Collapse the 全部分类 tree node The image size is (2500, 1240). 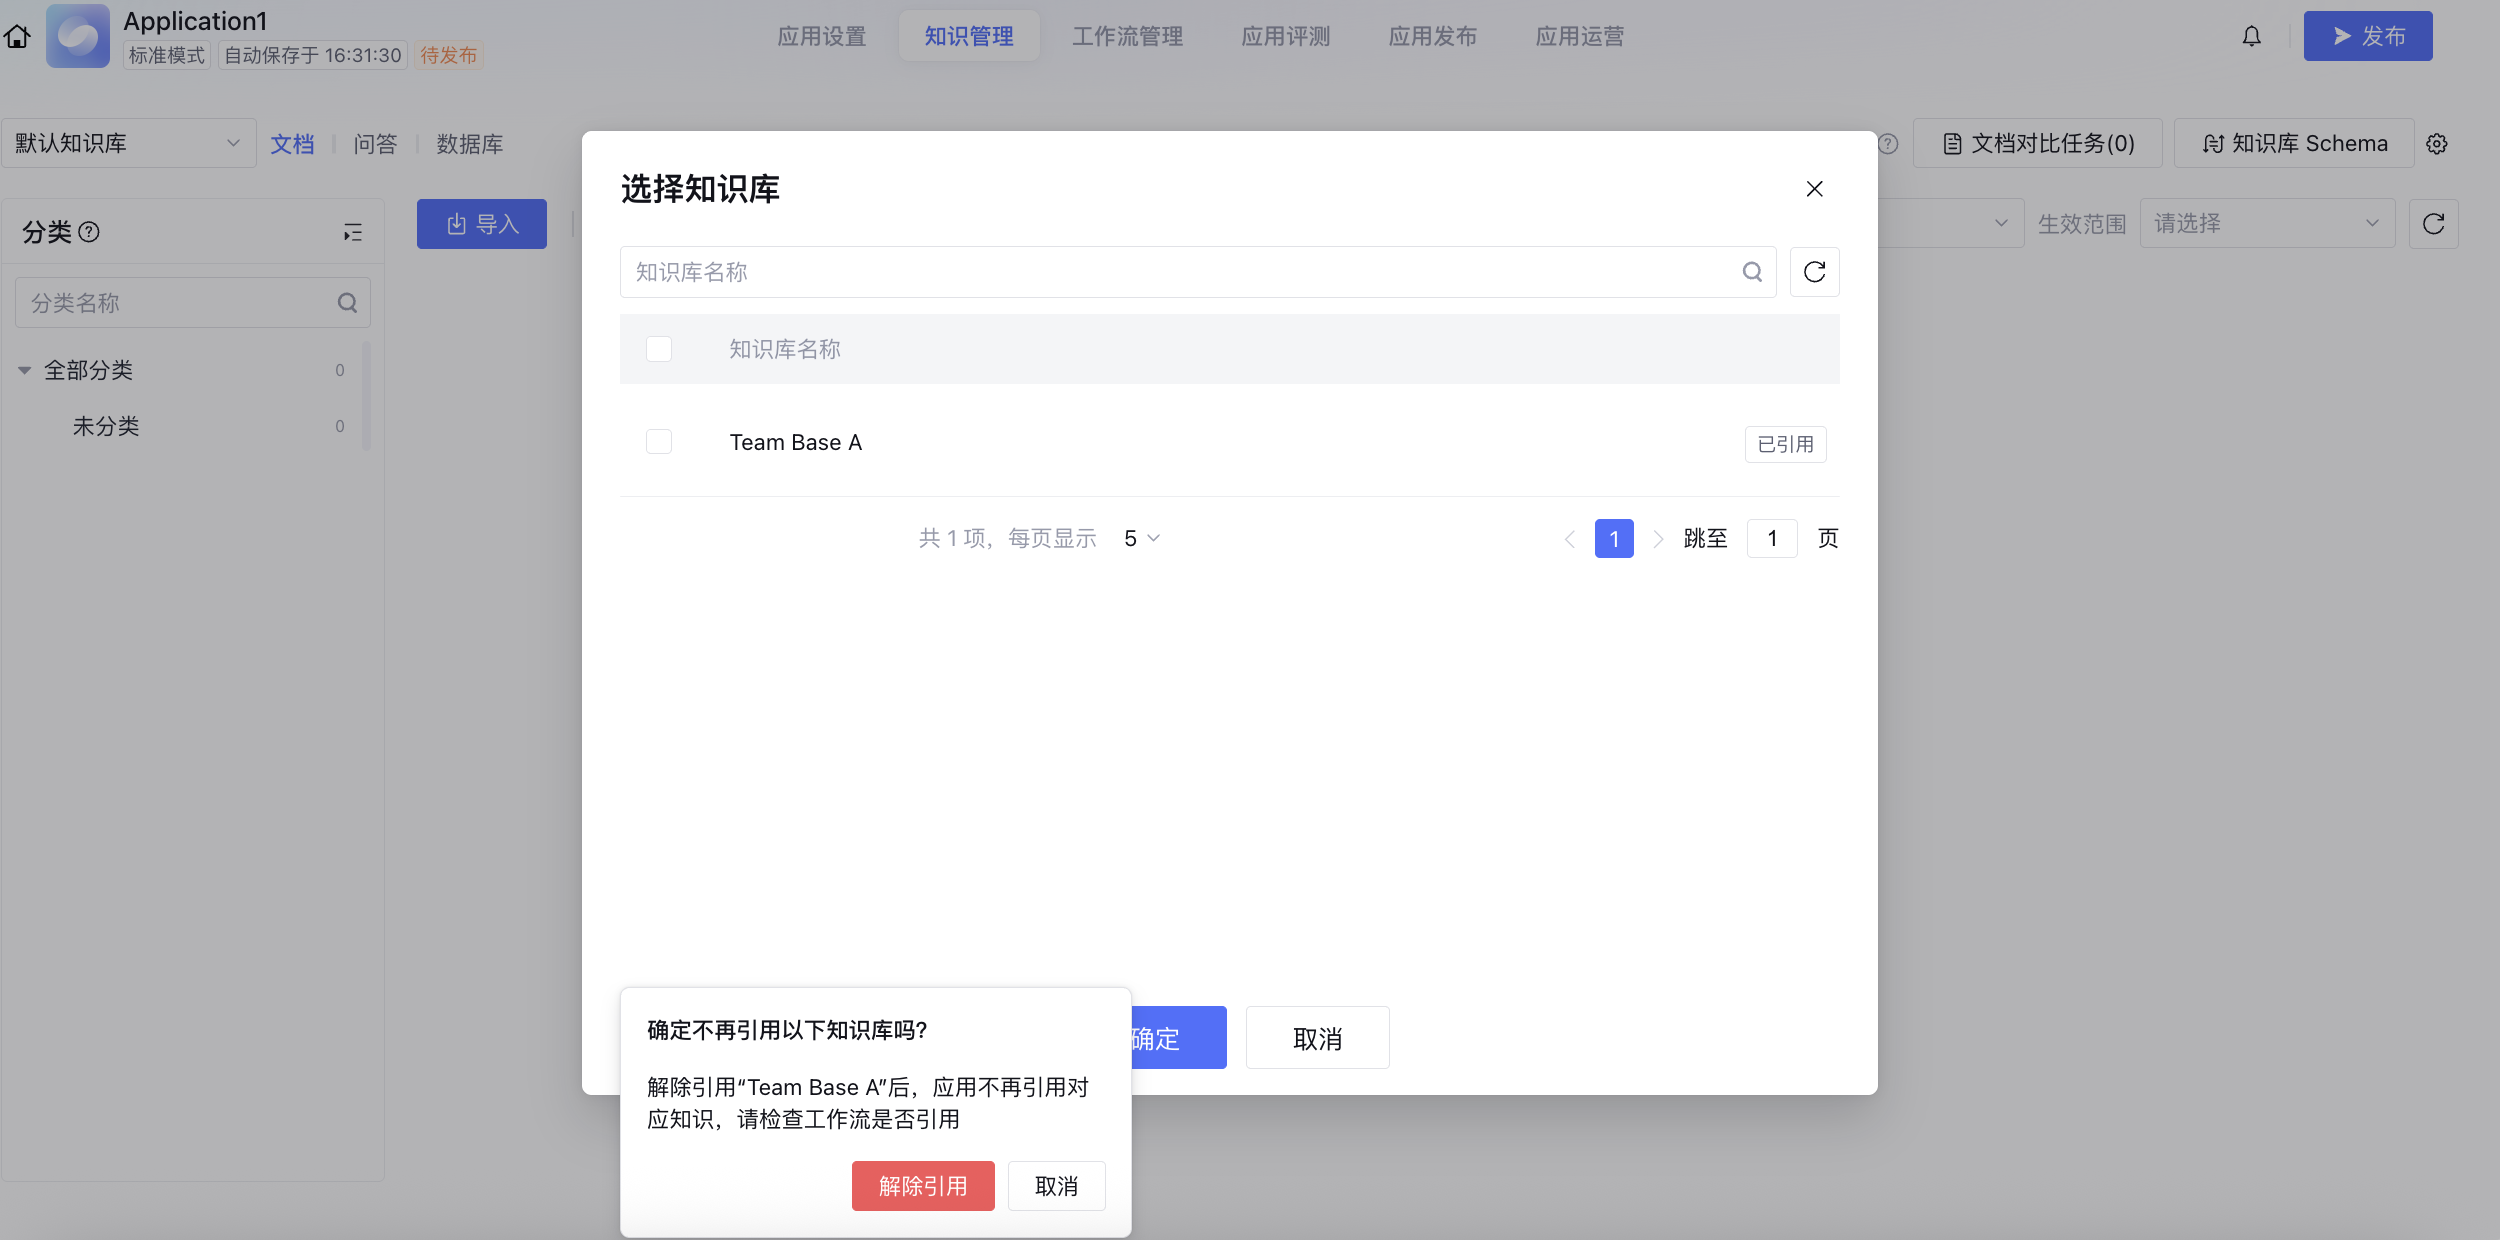point(25,370)
